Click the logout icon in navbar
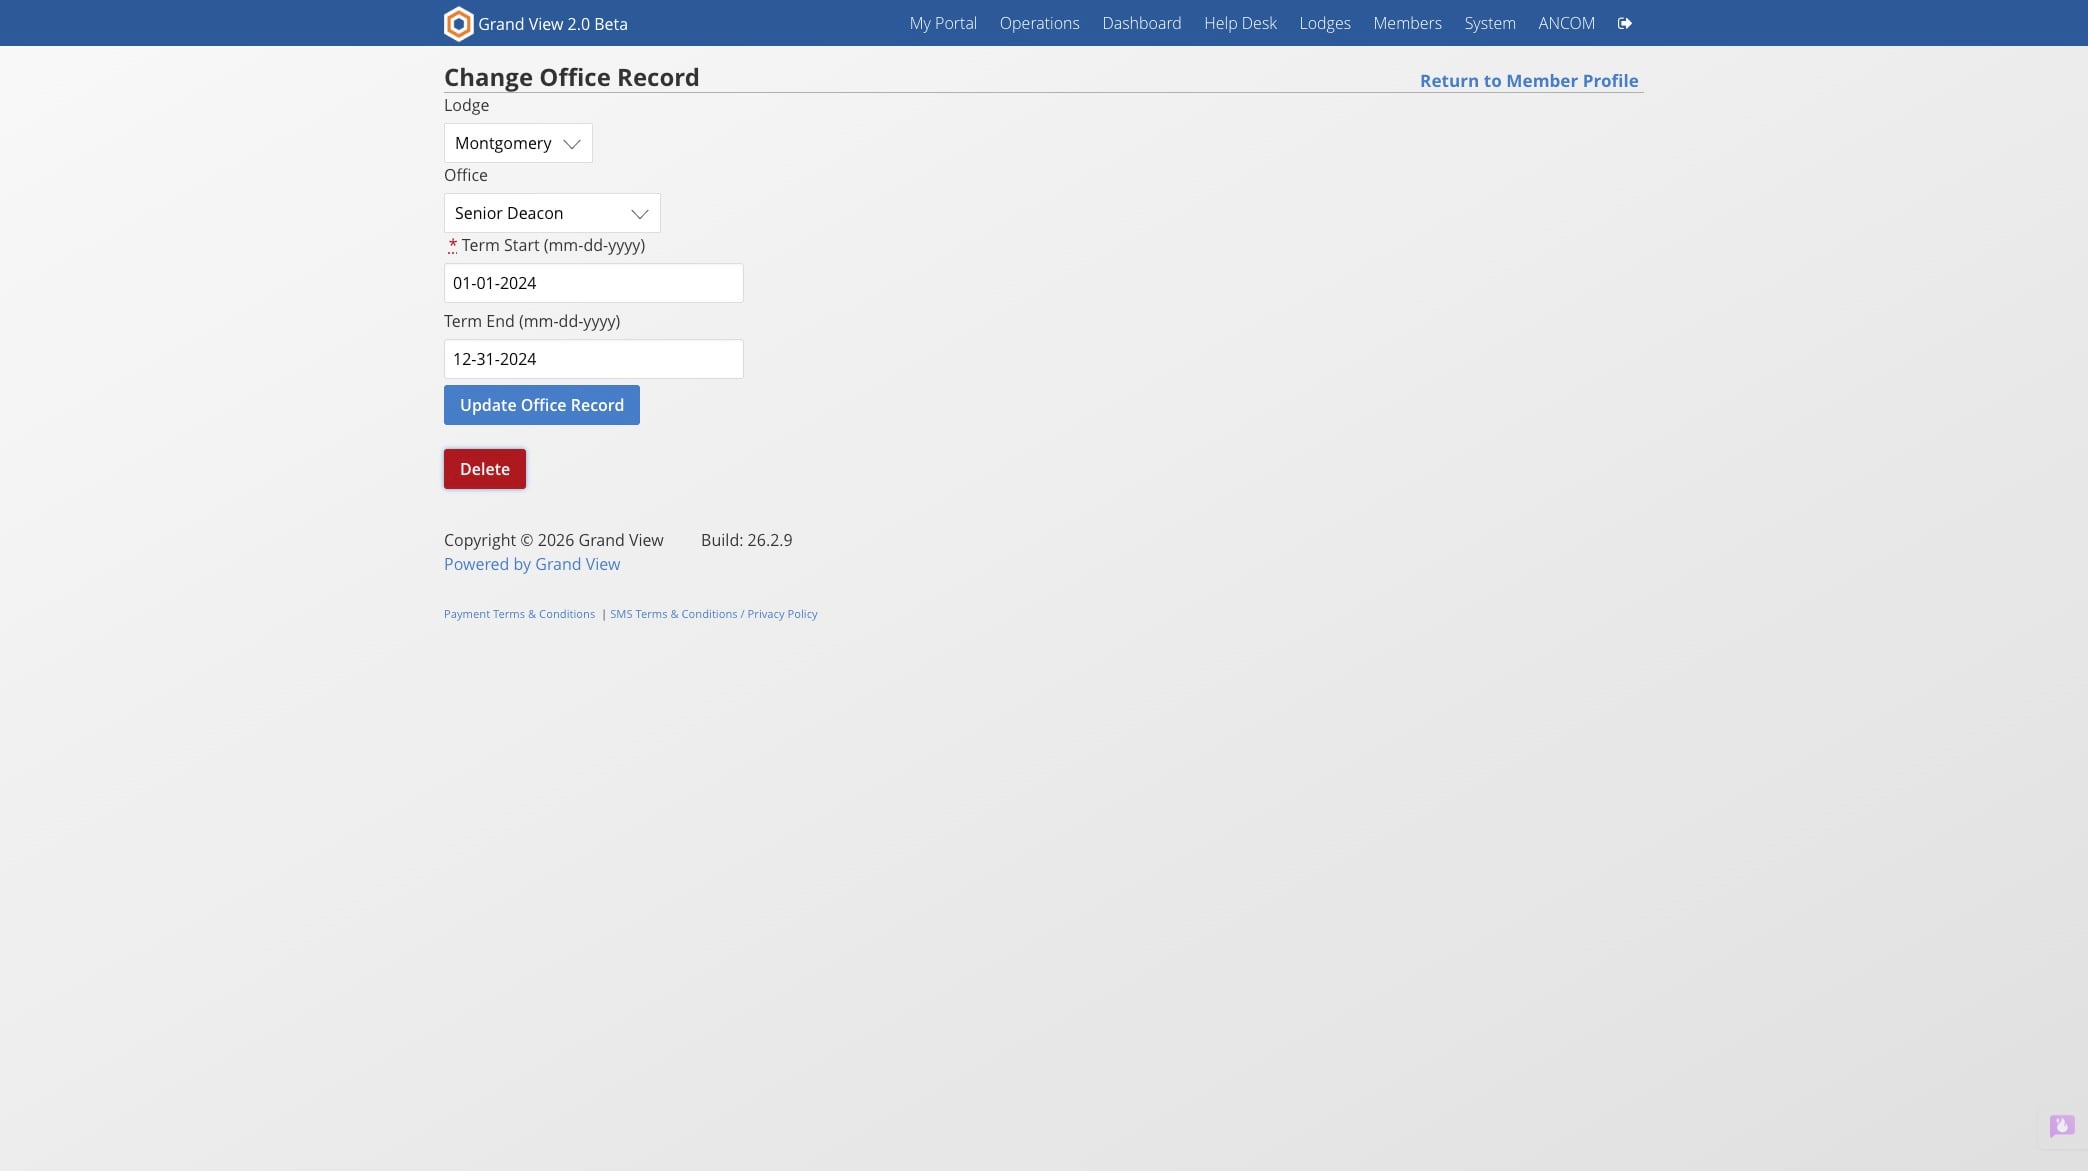 click(1625, 23)
